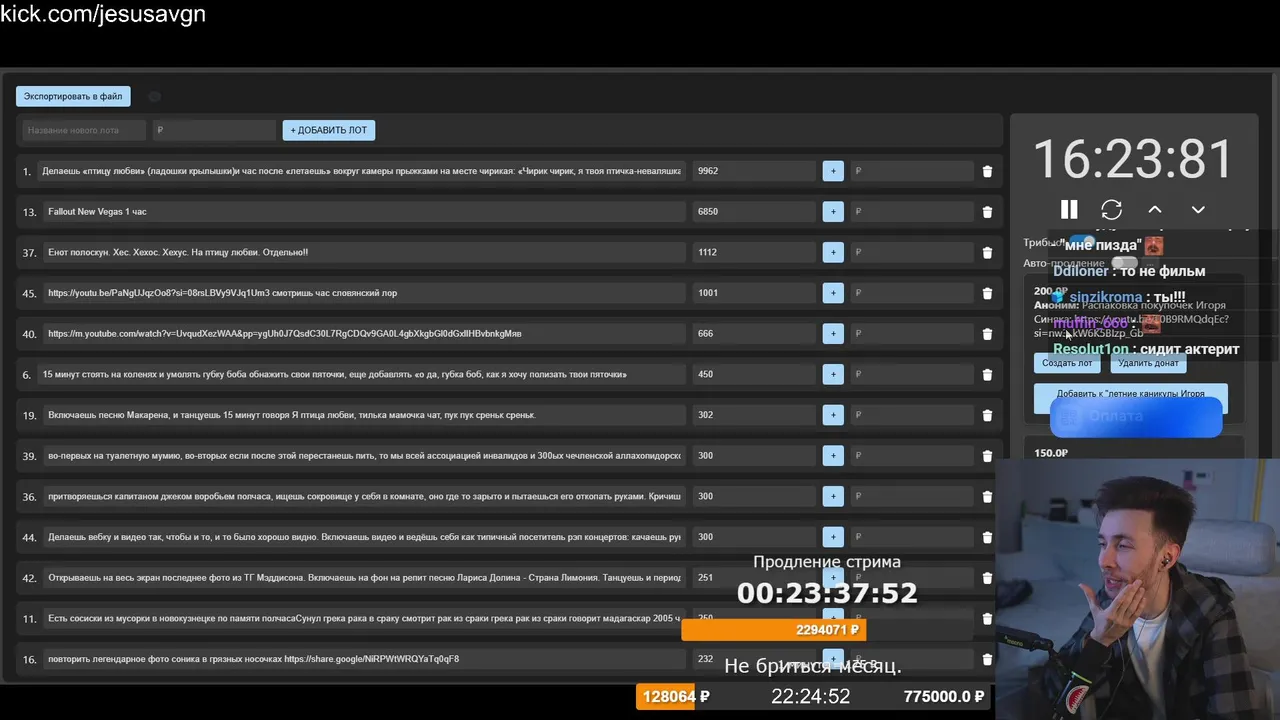Delete lot 42 with its trash icon
The height and width of the screenshot is (720, 1280).
(987, 578)
